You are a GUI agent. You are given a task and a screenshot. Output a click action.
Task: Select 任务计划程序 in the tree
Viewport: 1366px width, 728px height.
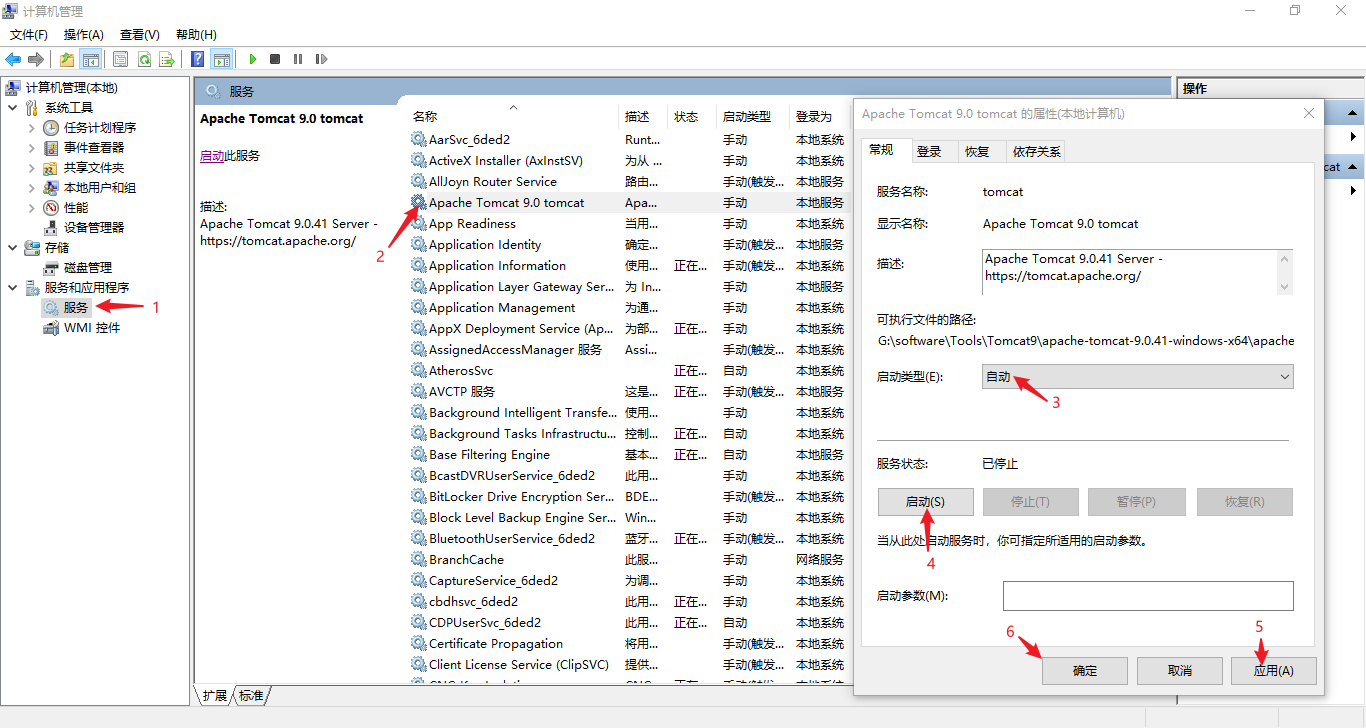pyautogui.click(x=100, y=127)
